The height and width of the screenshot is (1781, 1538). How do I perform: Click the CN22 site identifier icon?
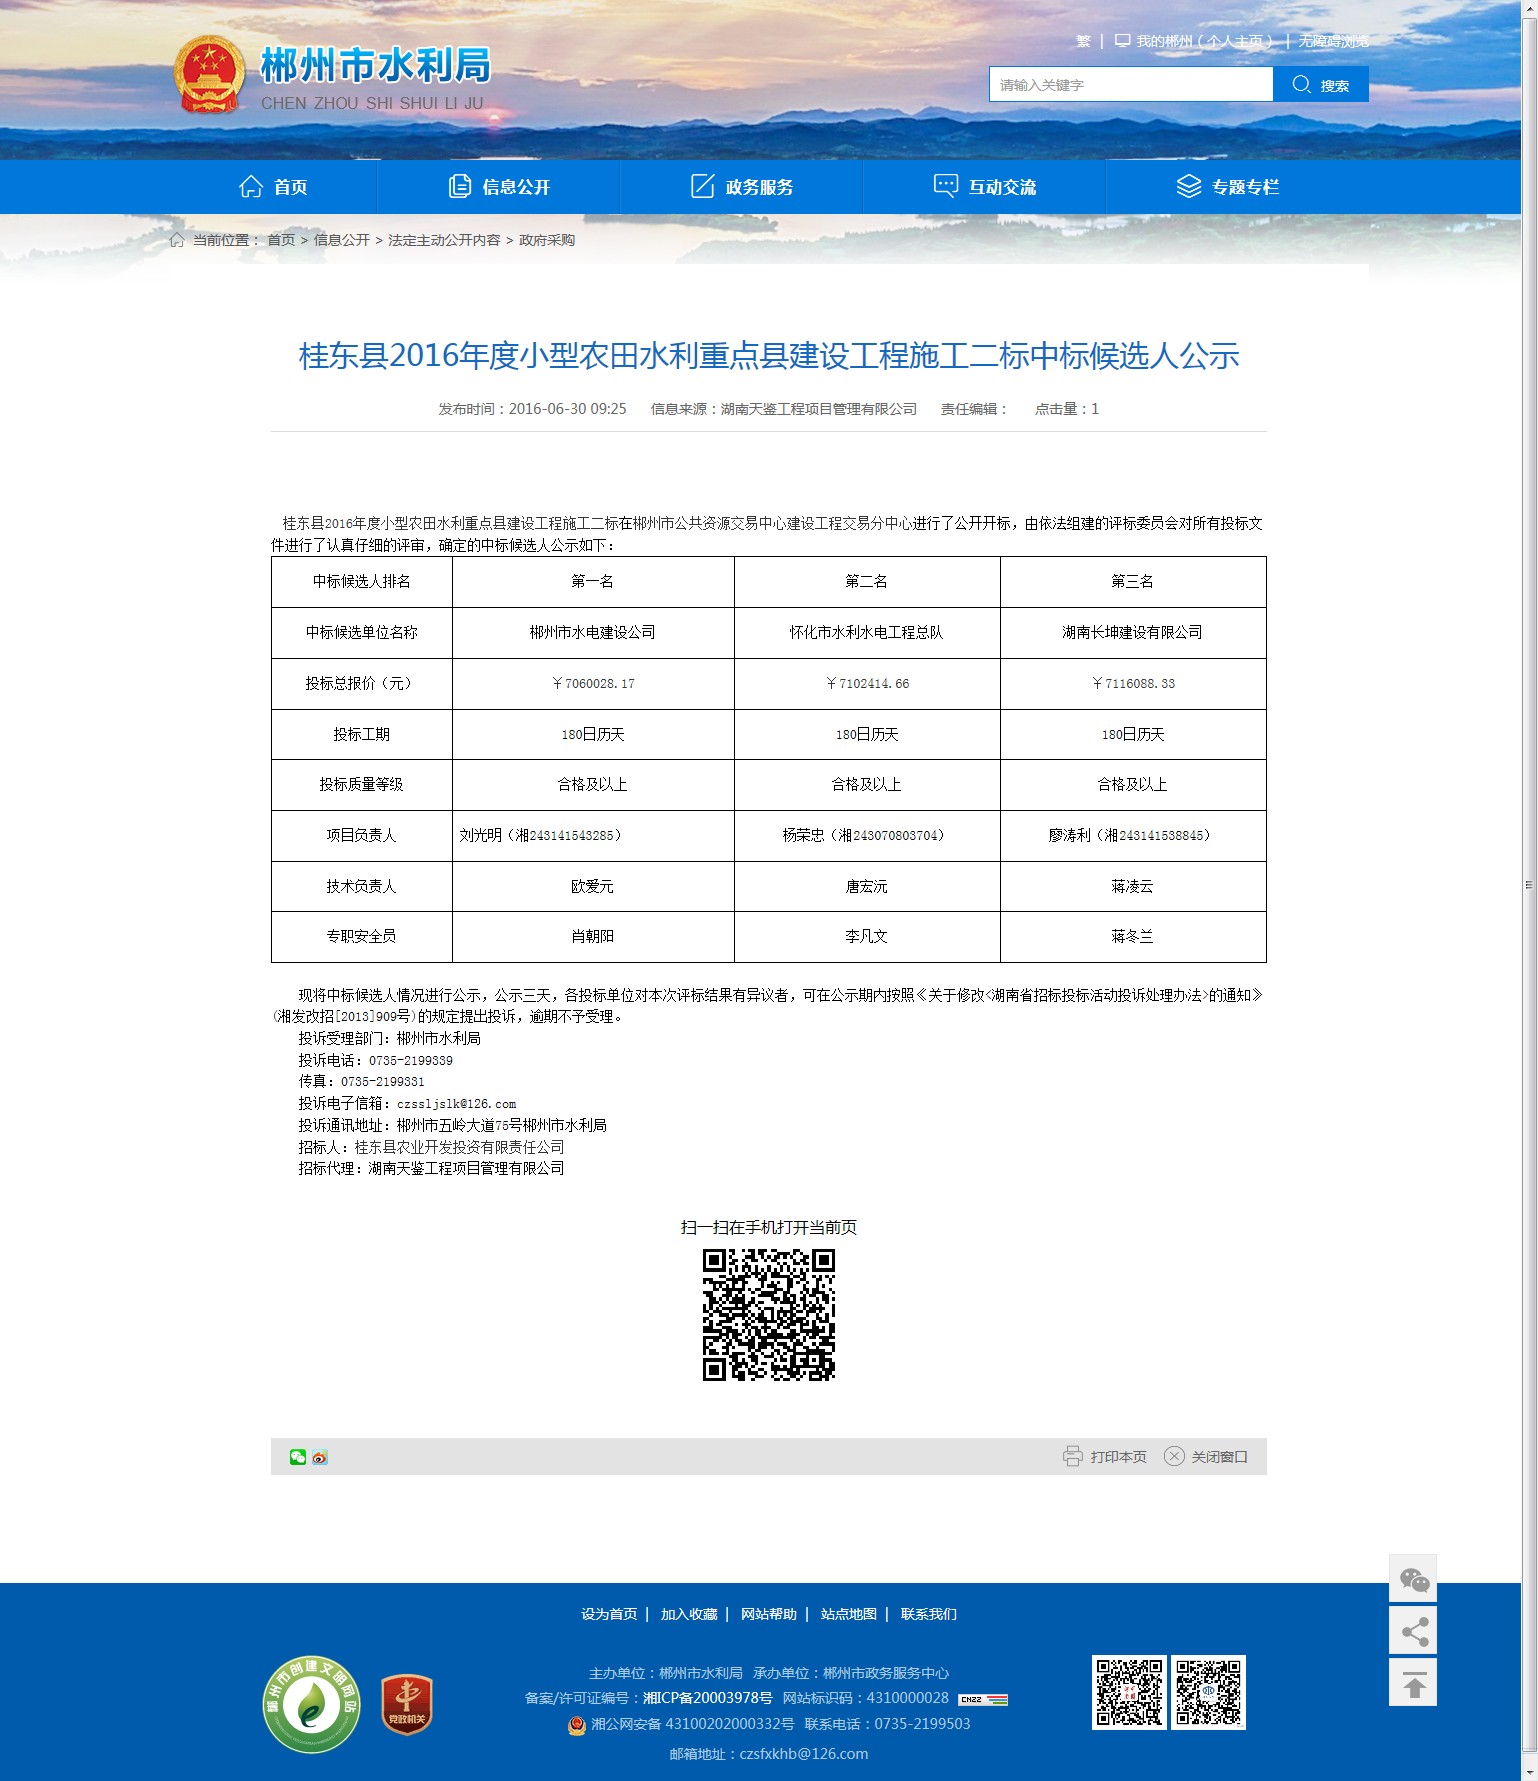(x=983, y=1699)
